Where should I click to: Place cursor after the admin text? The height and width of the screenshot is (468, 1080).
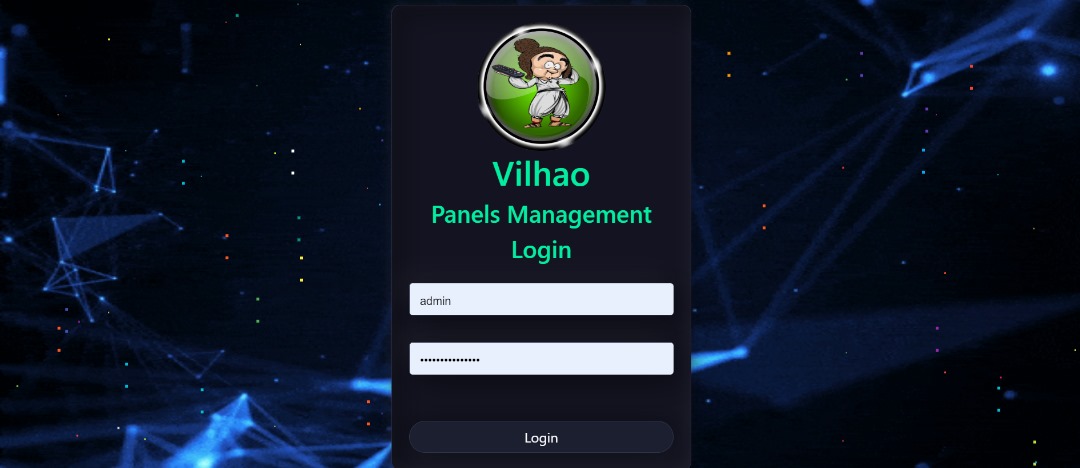(452, 301)
